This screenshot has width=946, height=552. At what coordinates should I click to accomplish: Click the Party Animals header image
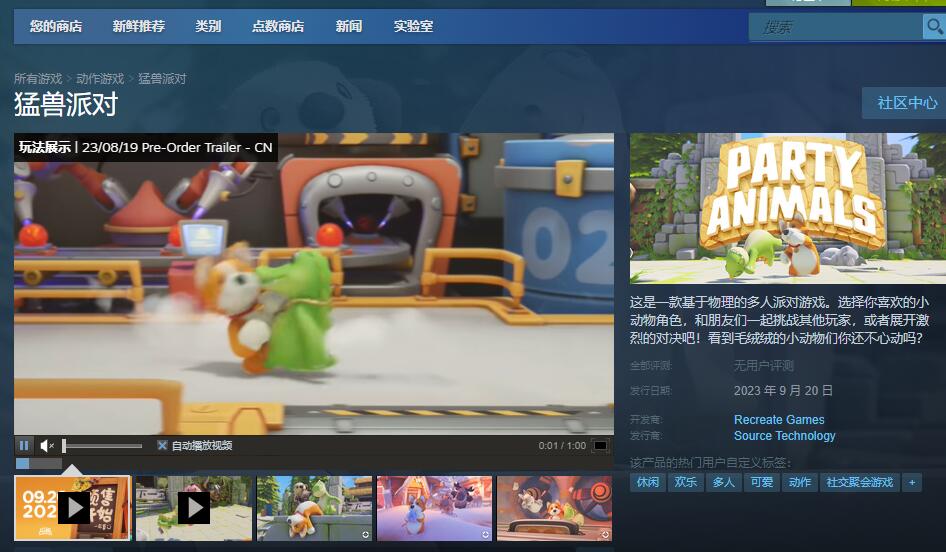788,208
